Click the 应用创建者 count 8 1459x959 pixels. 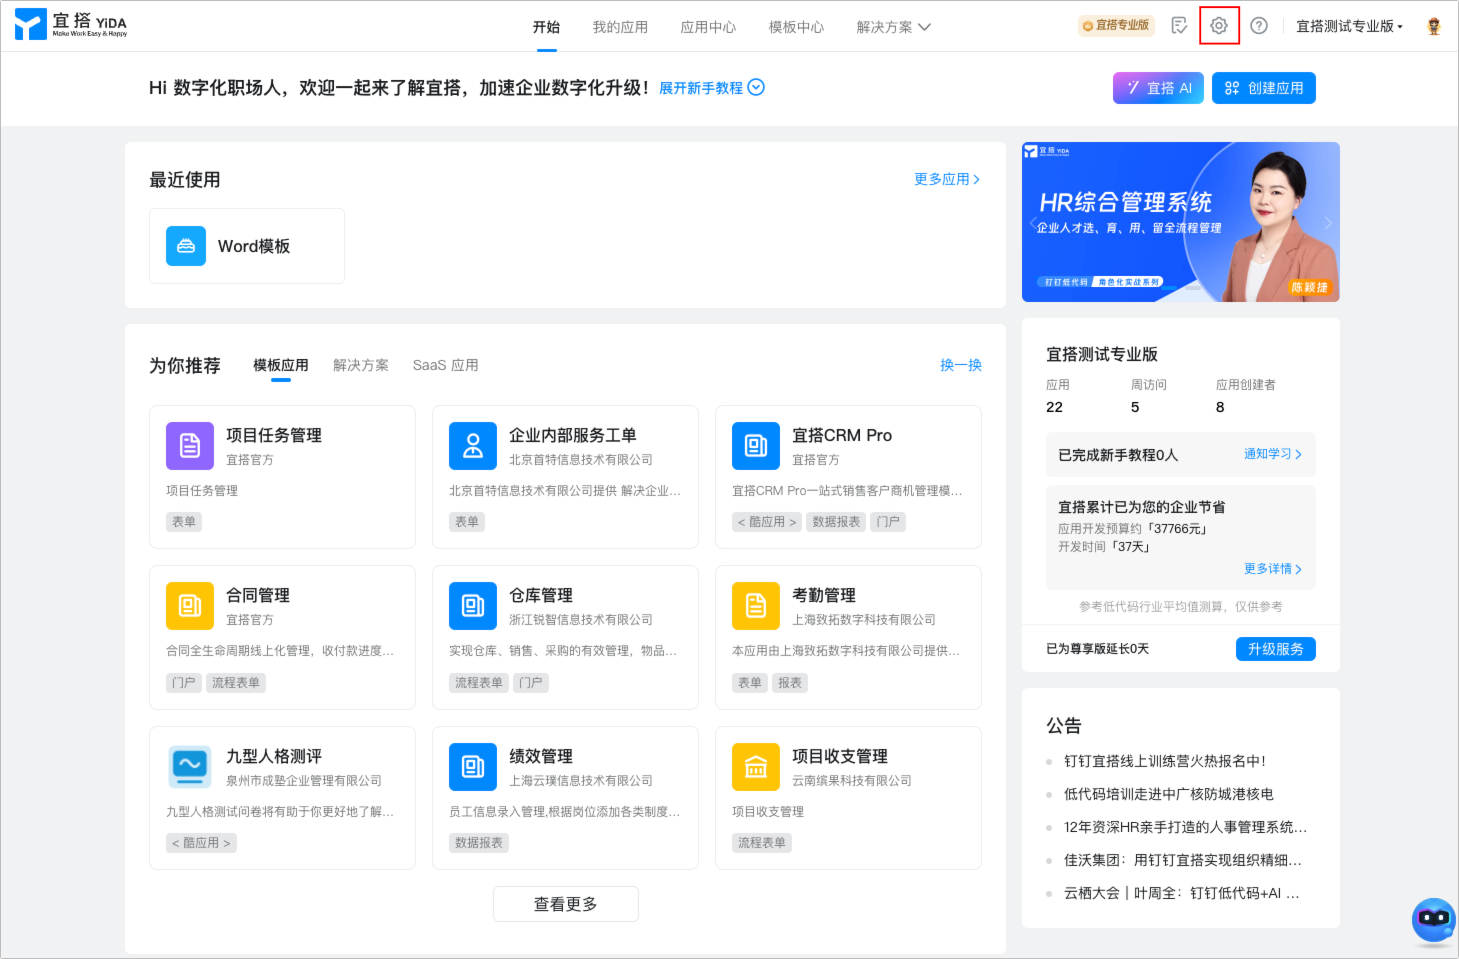pos(1220,407)
